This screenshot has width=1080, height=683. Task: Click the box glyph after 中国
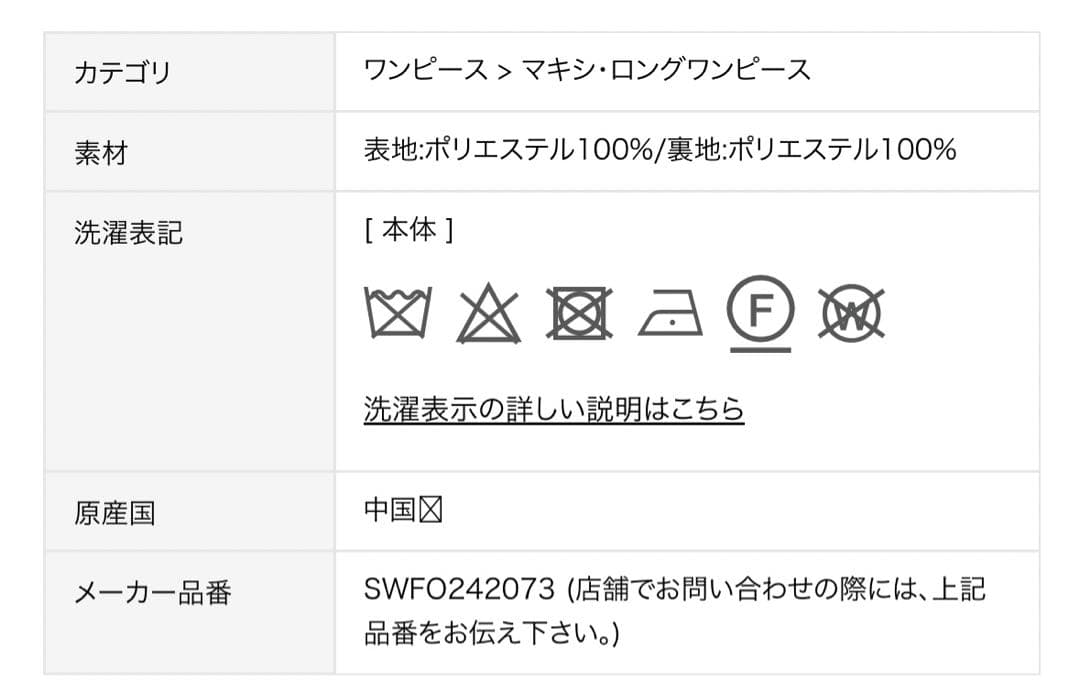click(431, 511)
